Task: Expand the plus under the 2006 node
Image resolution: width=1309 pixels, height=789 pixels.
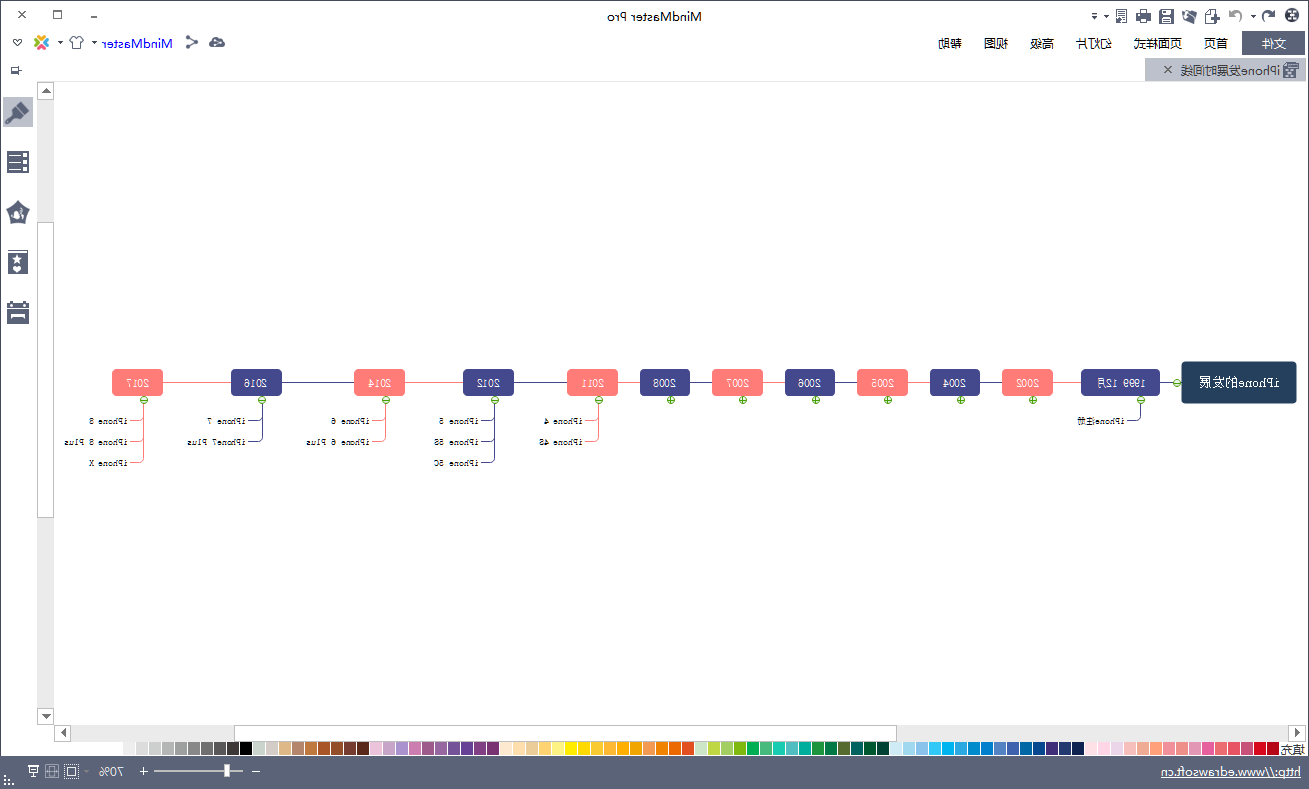Action: point(816,400)
